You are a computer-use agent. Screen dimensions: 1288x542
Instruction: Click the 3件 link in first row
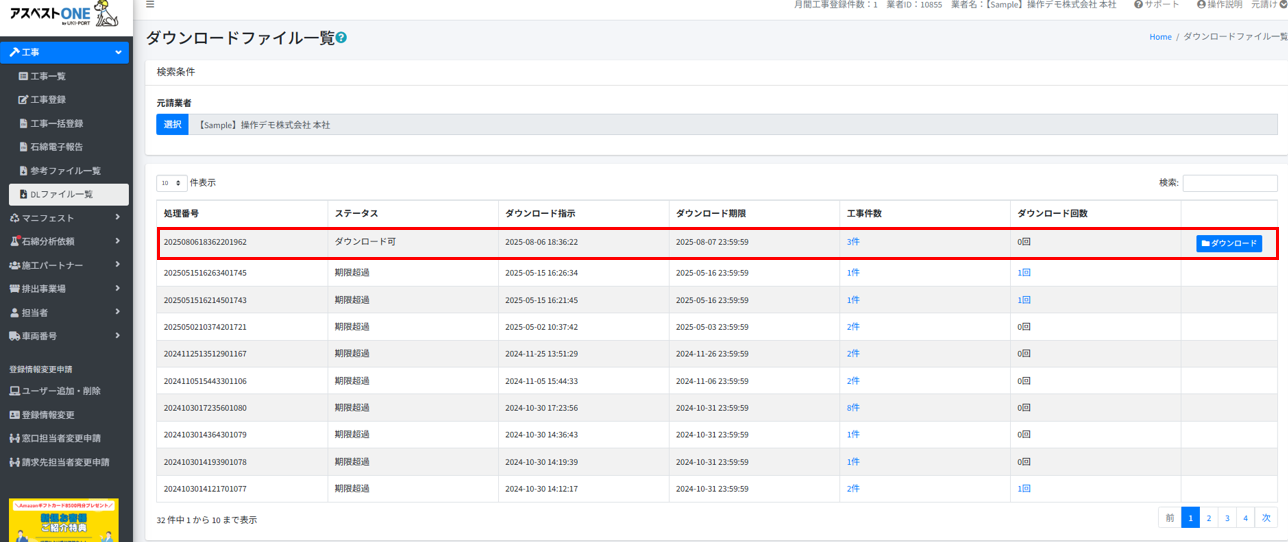[853, 243]
